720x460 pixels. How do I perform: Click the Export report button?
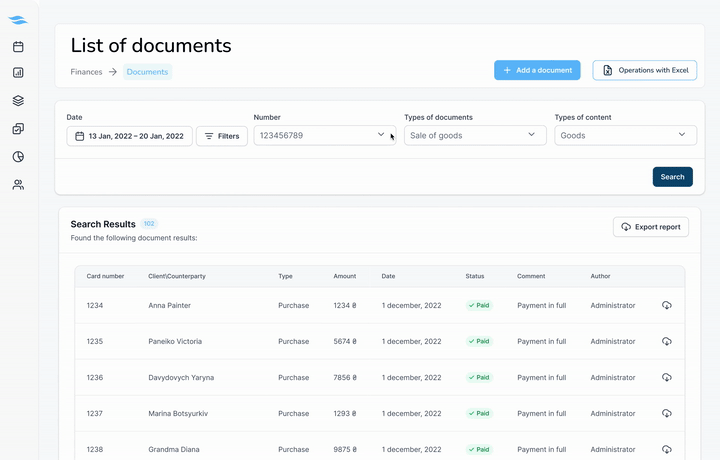coord(650,227)
